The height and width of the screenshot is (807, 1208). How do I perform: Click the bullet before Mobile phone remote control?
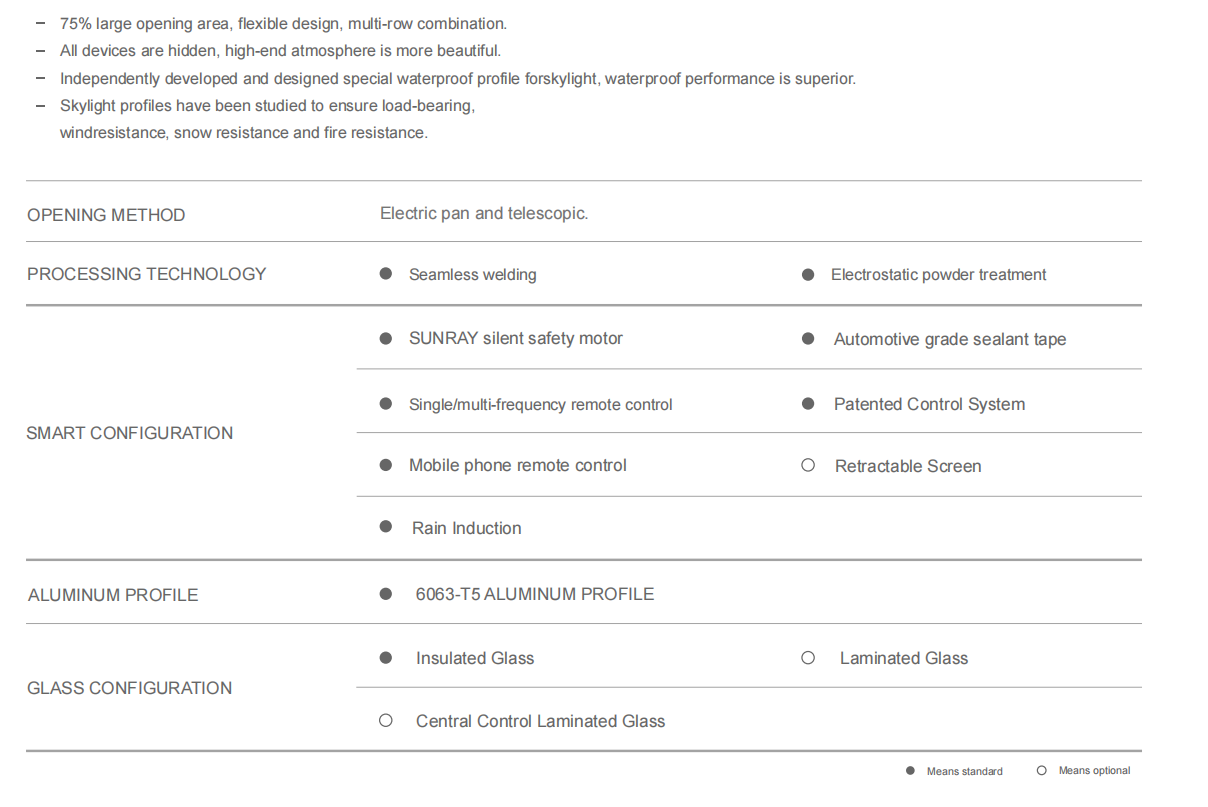(x=386, y=465)
